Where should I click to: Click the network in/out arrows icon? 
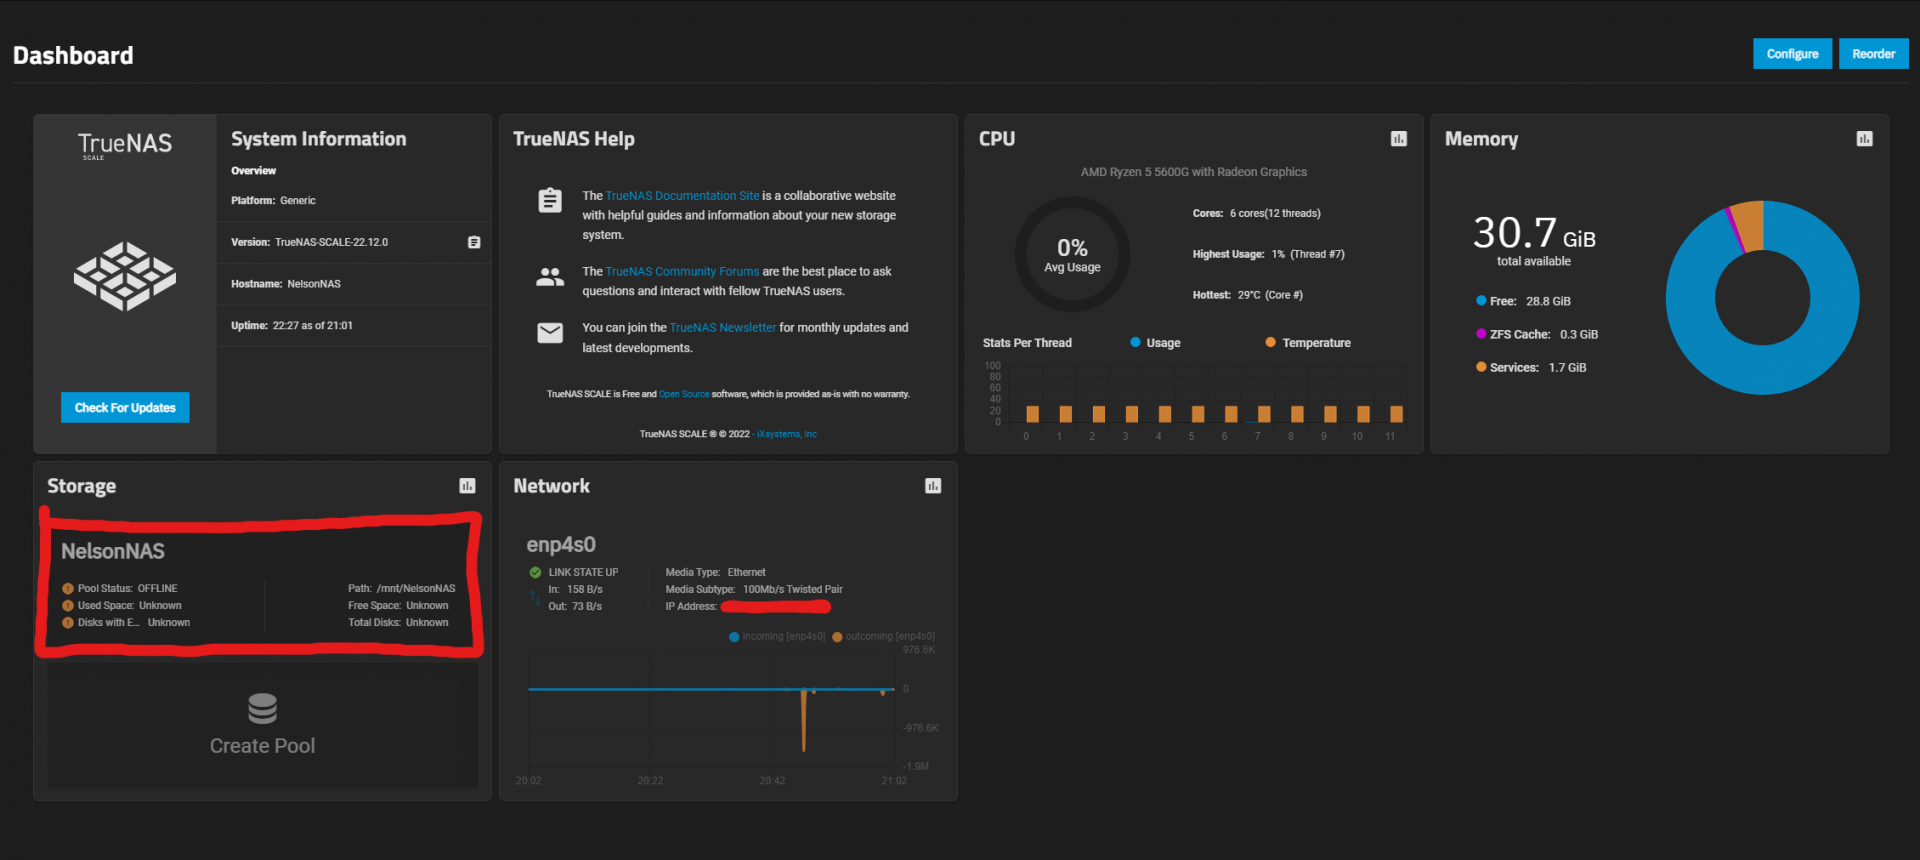click(534, 598)
